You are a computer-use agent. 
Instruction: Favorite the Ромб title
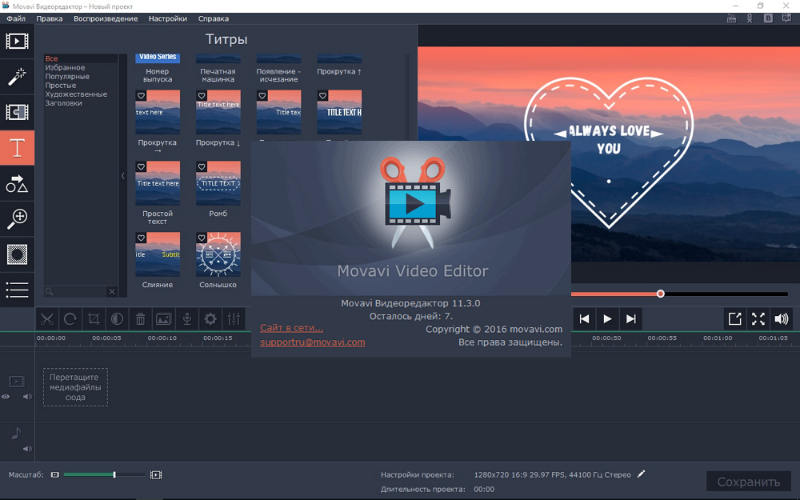coord(202,167)
